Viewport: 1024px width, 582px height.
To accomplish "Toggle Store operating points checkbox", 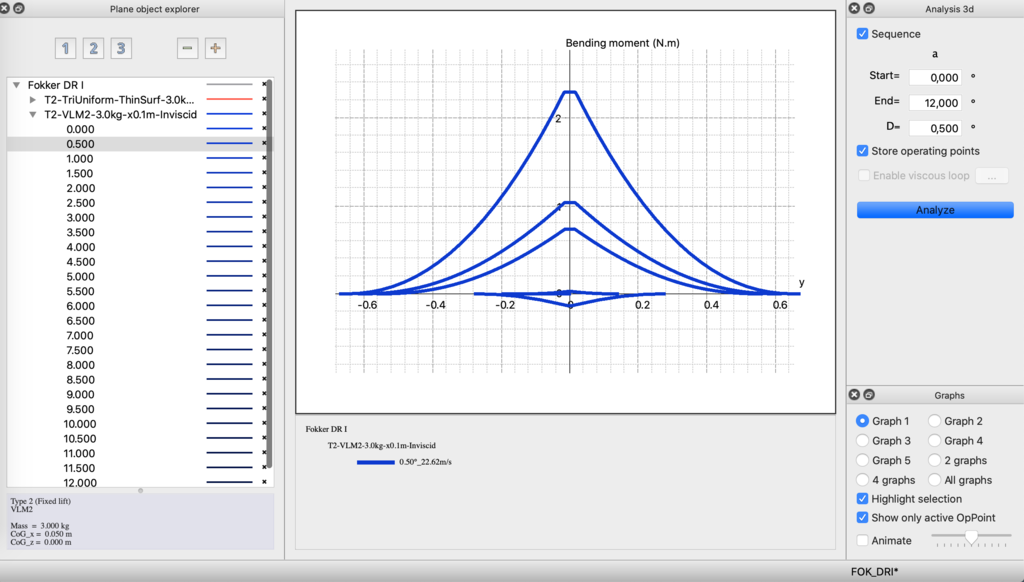I will 863,151.
